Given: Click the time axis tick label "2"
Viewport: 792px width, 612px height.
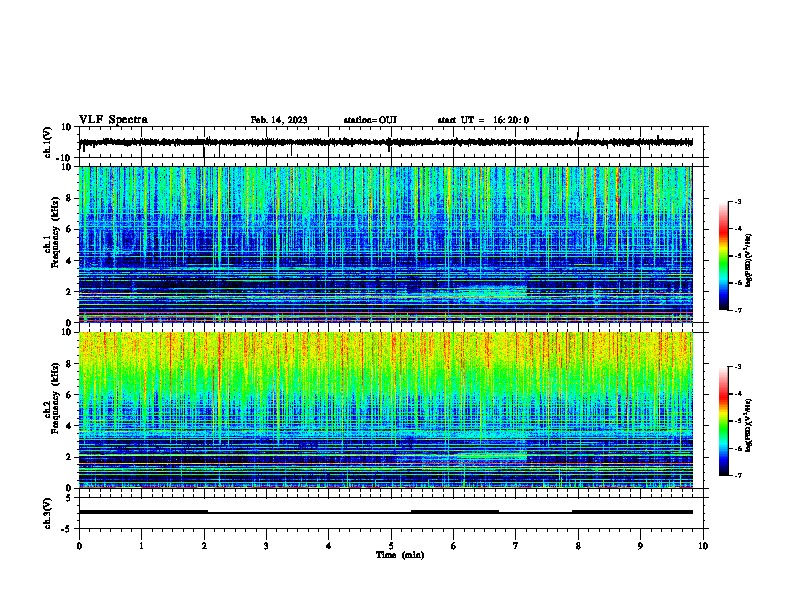Looking at the screenshot, I should (x=204, y=546).
